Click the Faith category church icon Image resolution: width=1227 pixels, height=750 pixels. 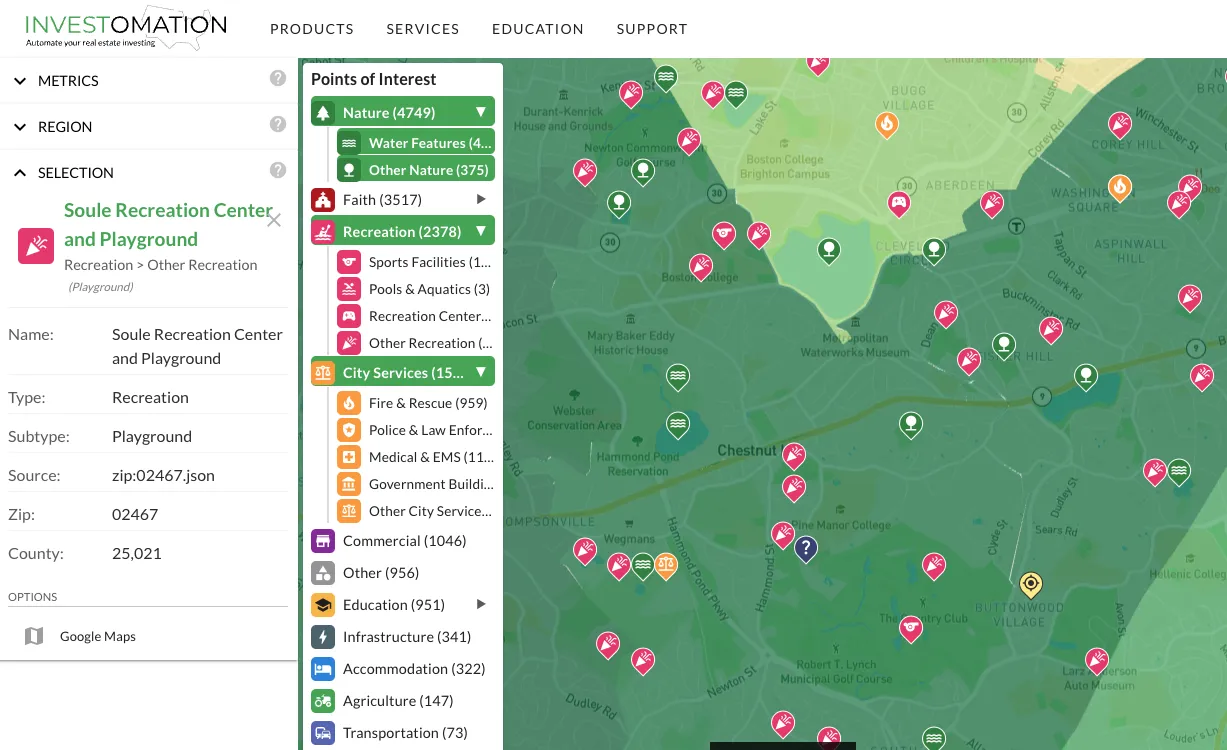pos(322,200)
